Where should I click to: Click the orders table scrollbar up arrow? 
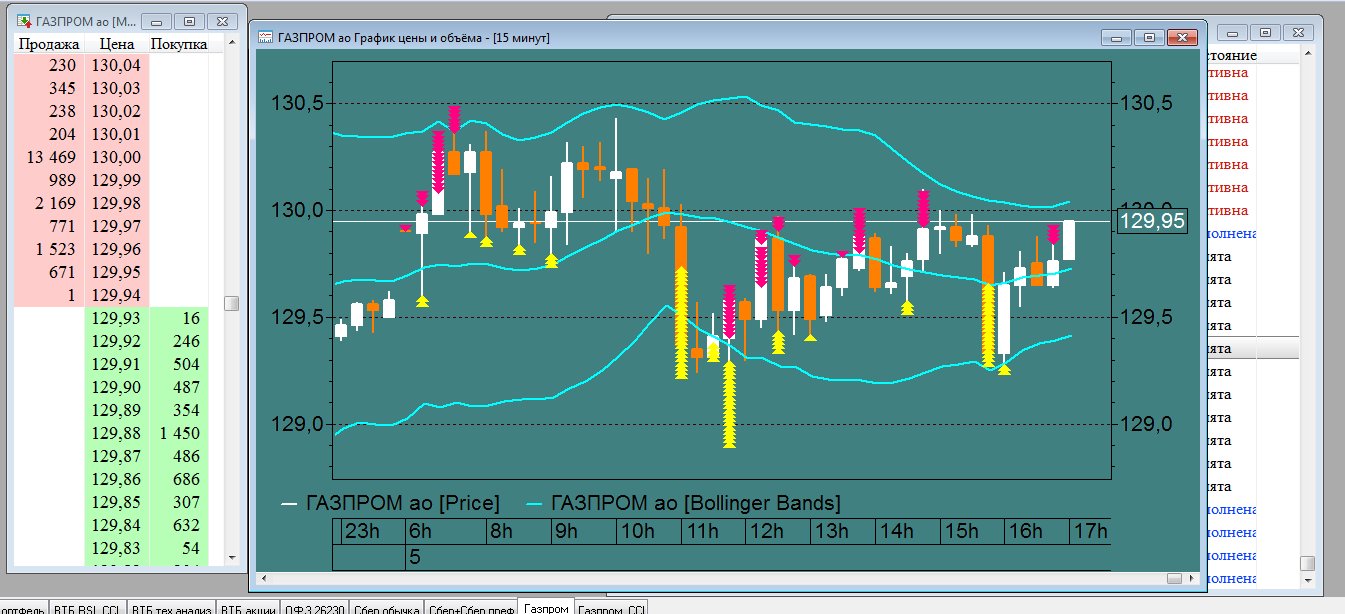1307,52
